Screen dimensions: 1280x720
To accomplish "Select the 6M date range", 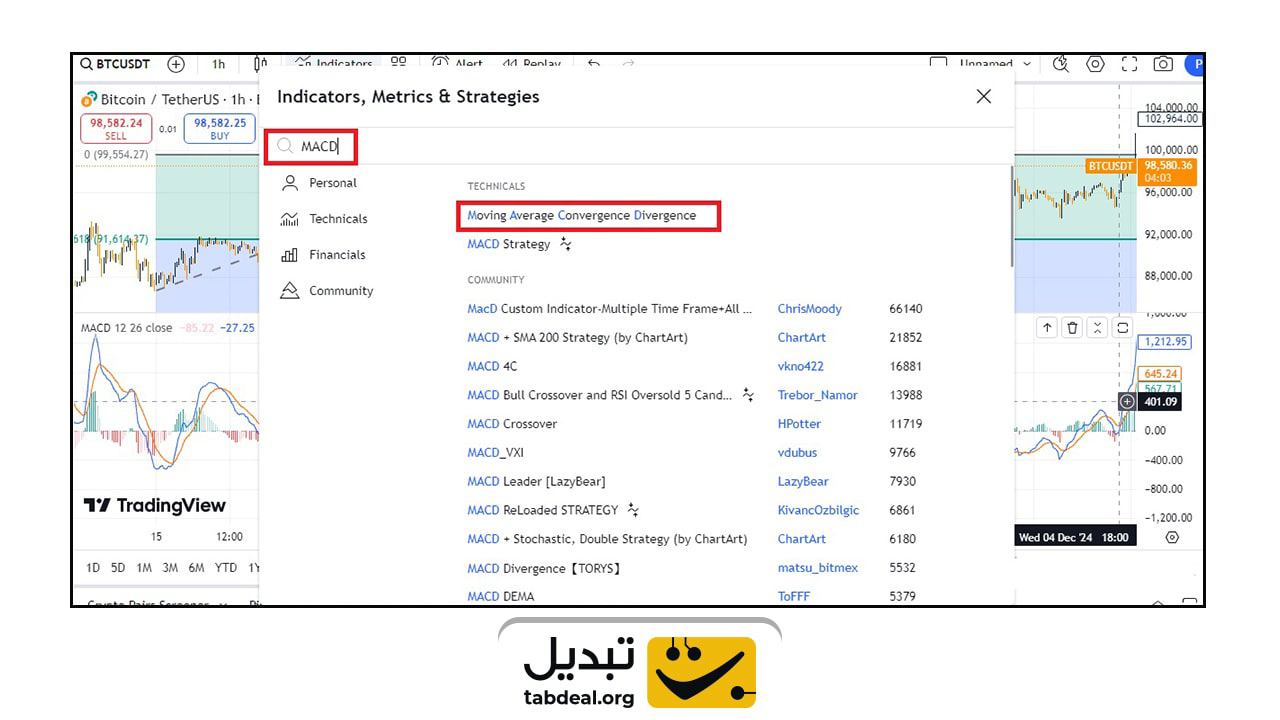I will pyautogui.click(x=196, y=568).
